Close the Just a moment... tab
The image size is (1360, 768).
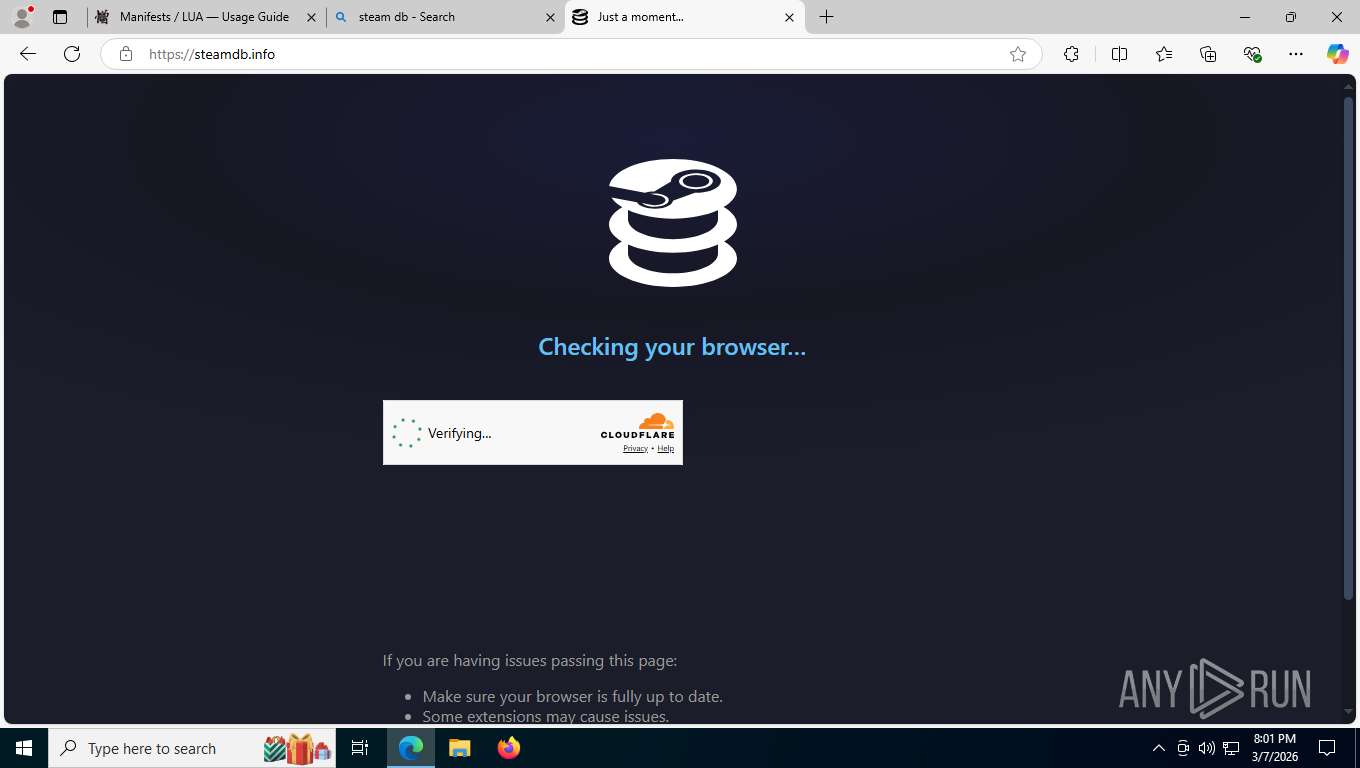click(789, 17)
